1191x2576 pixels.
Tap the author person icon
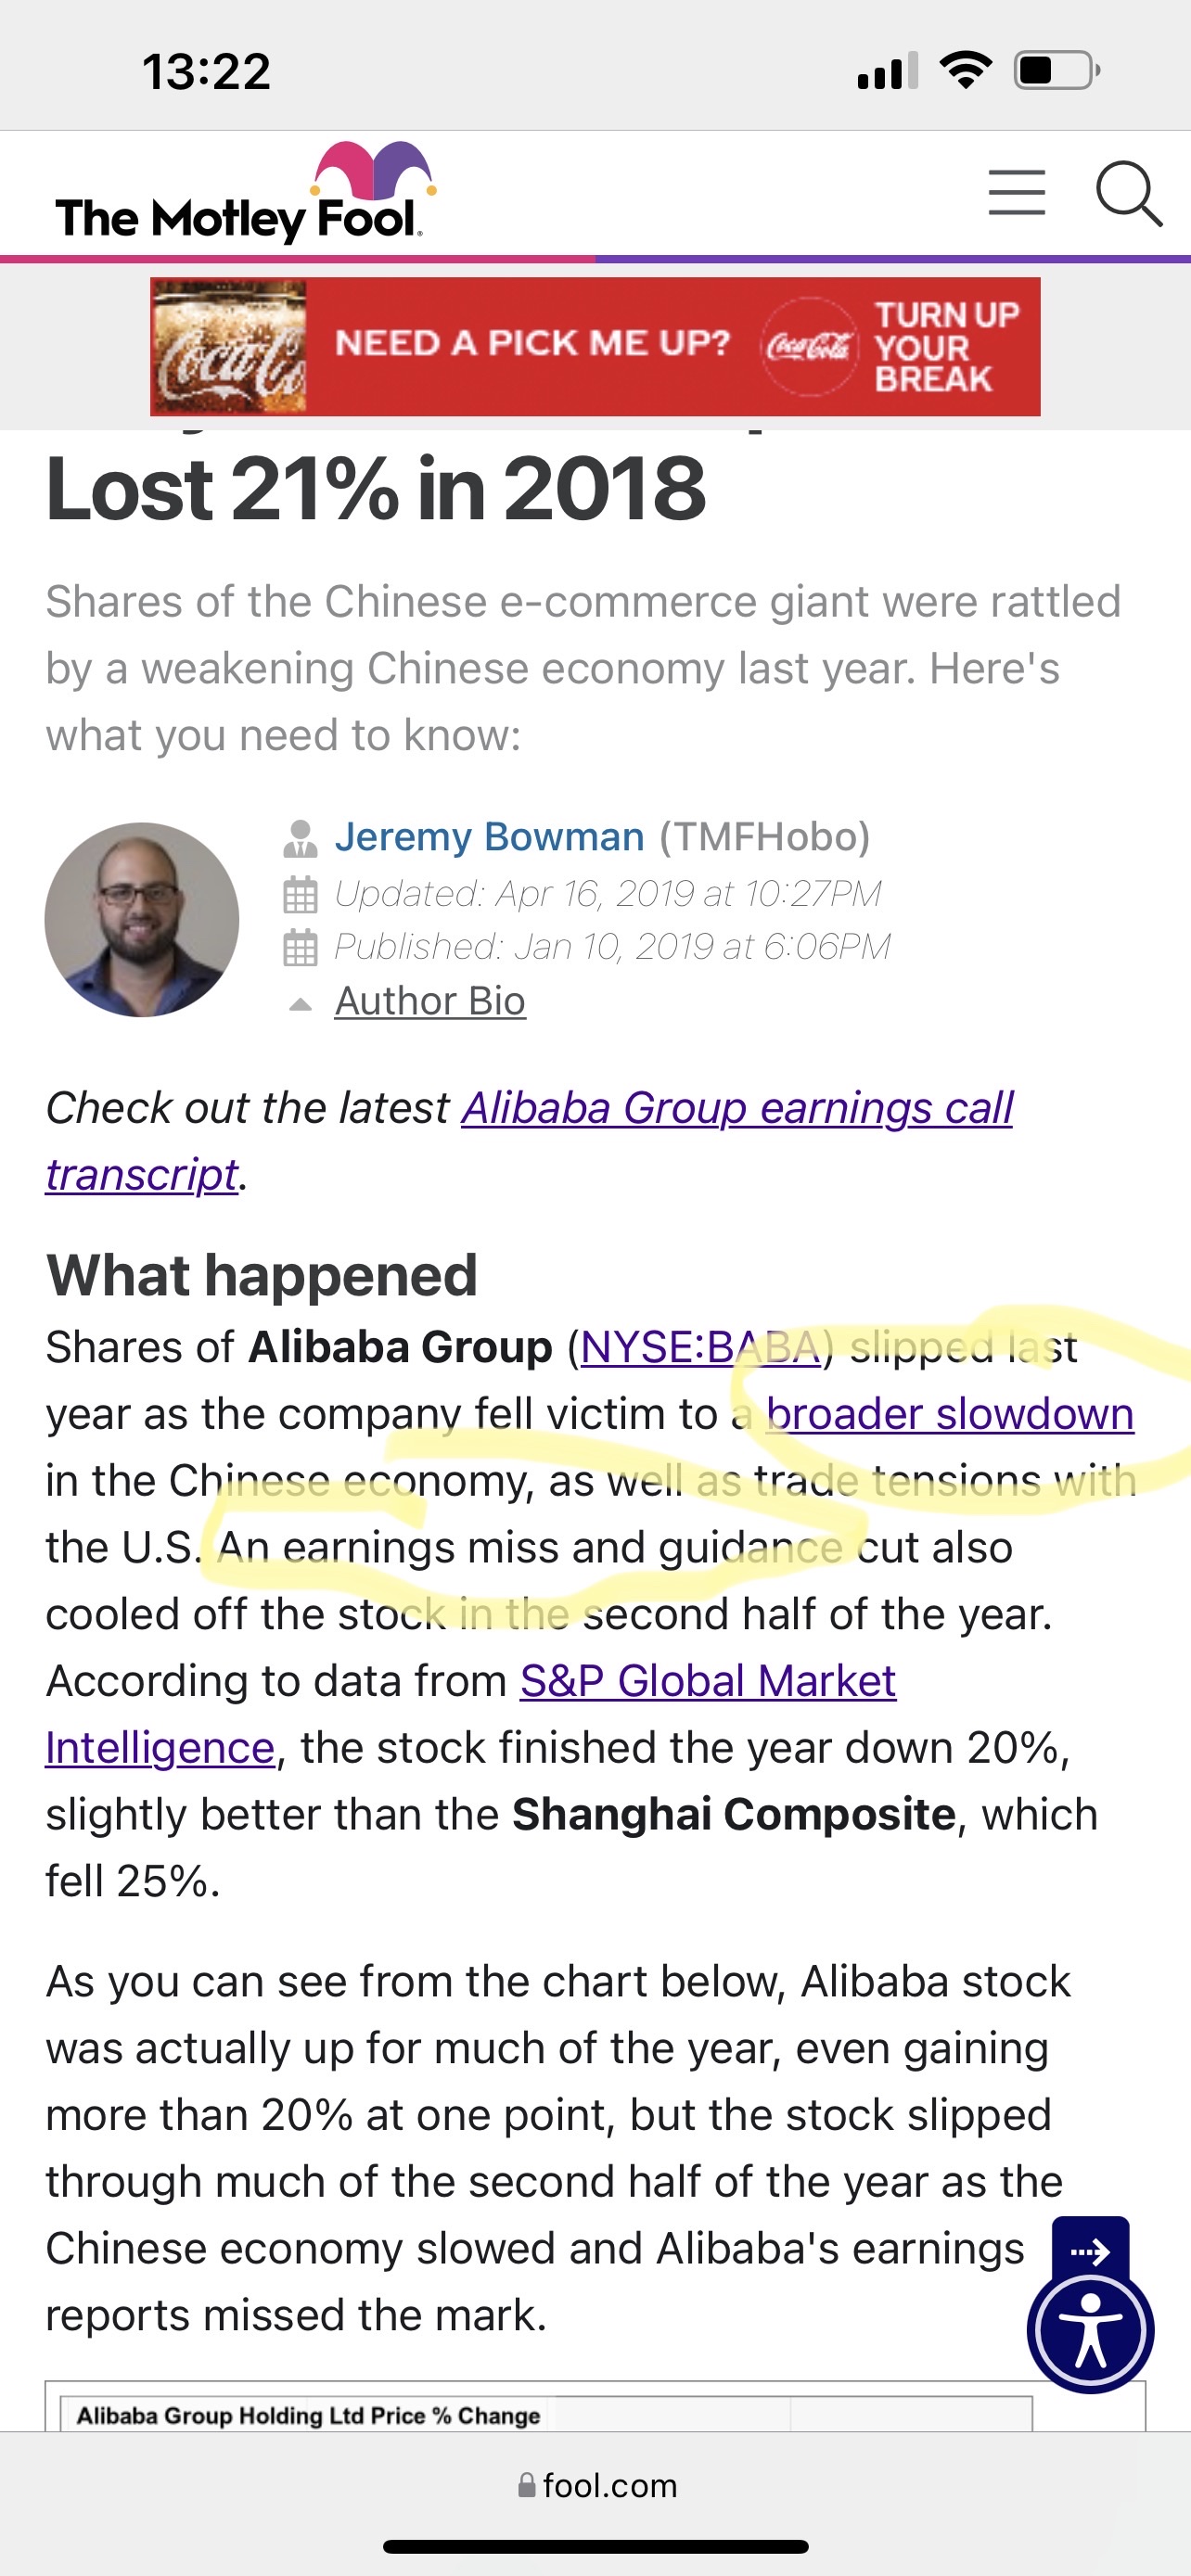[300, 838]
